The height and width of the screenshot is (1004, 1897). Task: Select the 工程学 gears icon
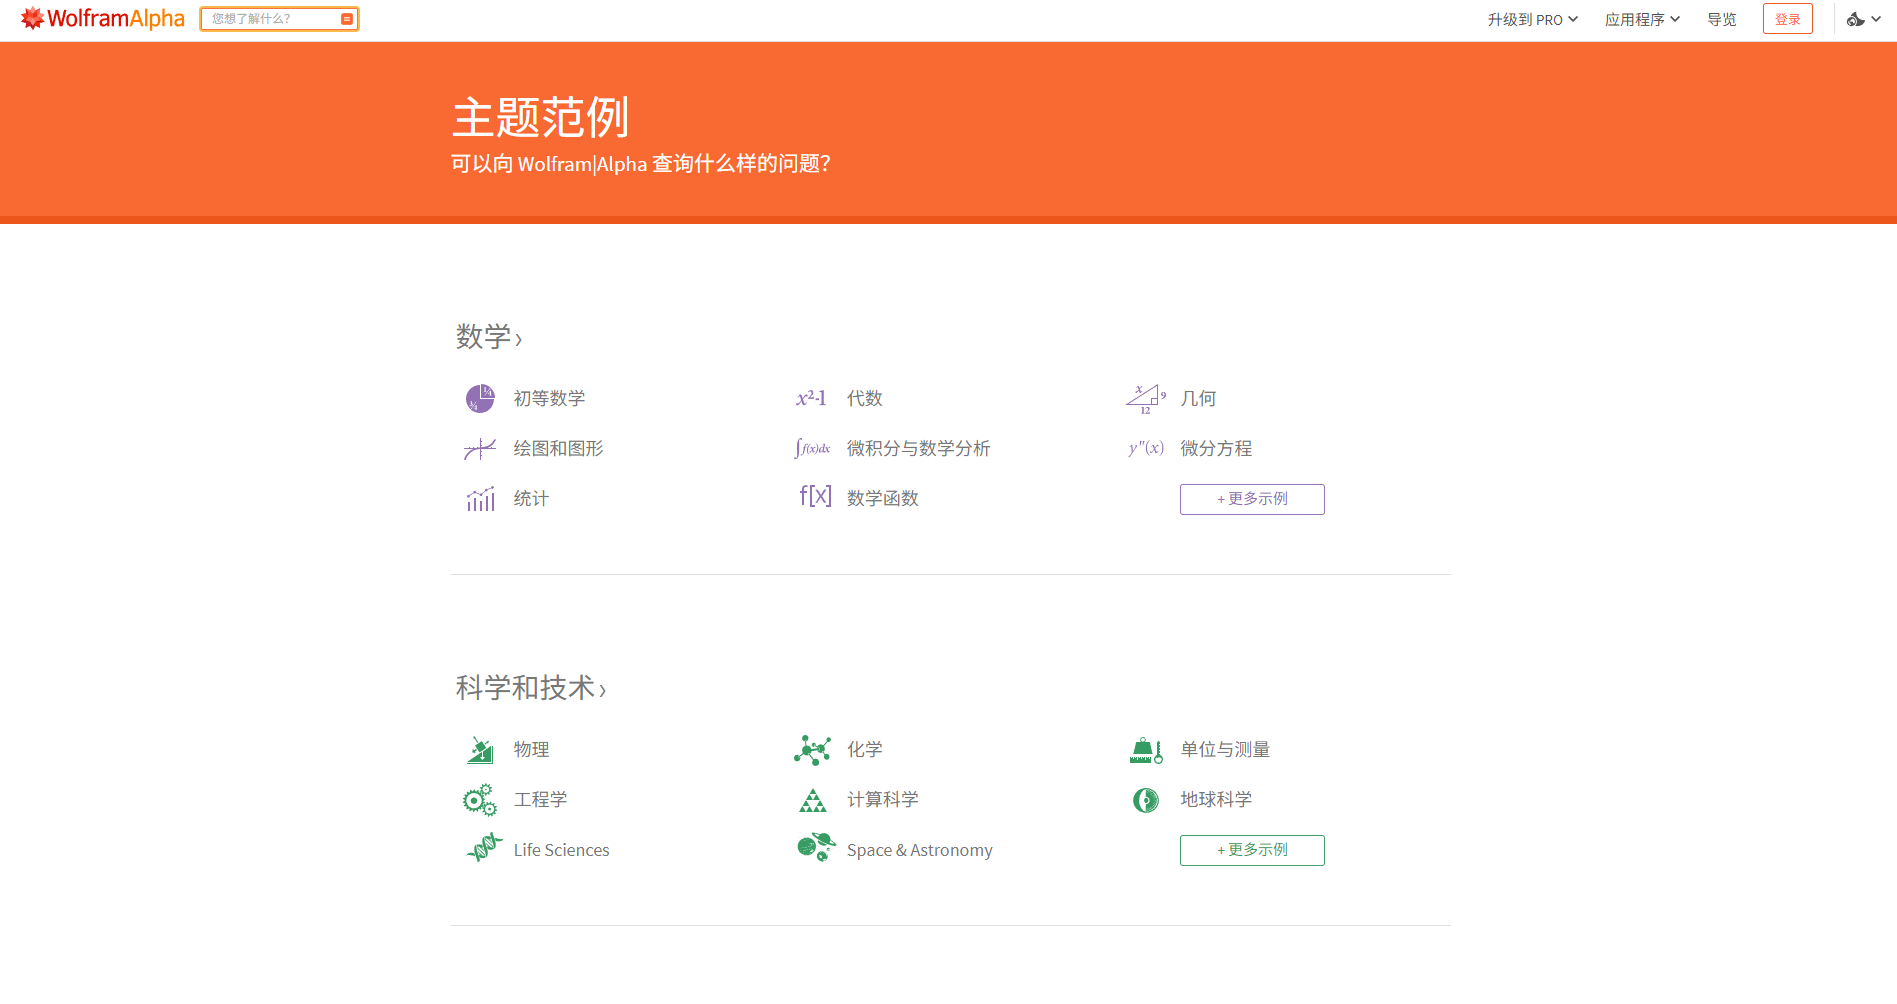(x=480, y=799)
